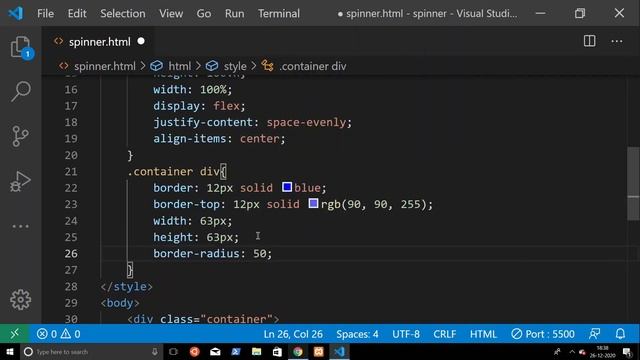Change indentation via Spaces: 4

(x=357, y=334)
